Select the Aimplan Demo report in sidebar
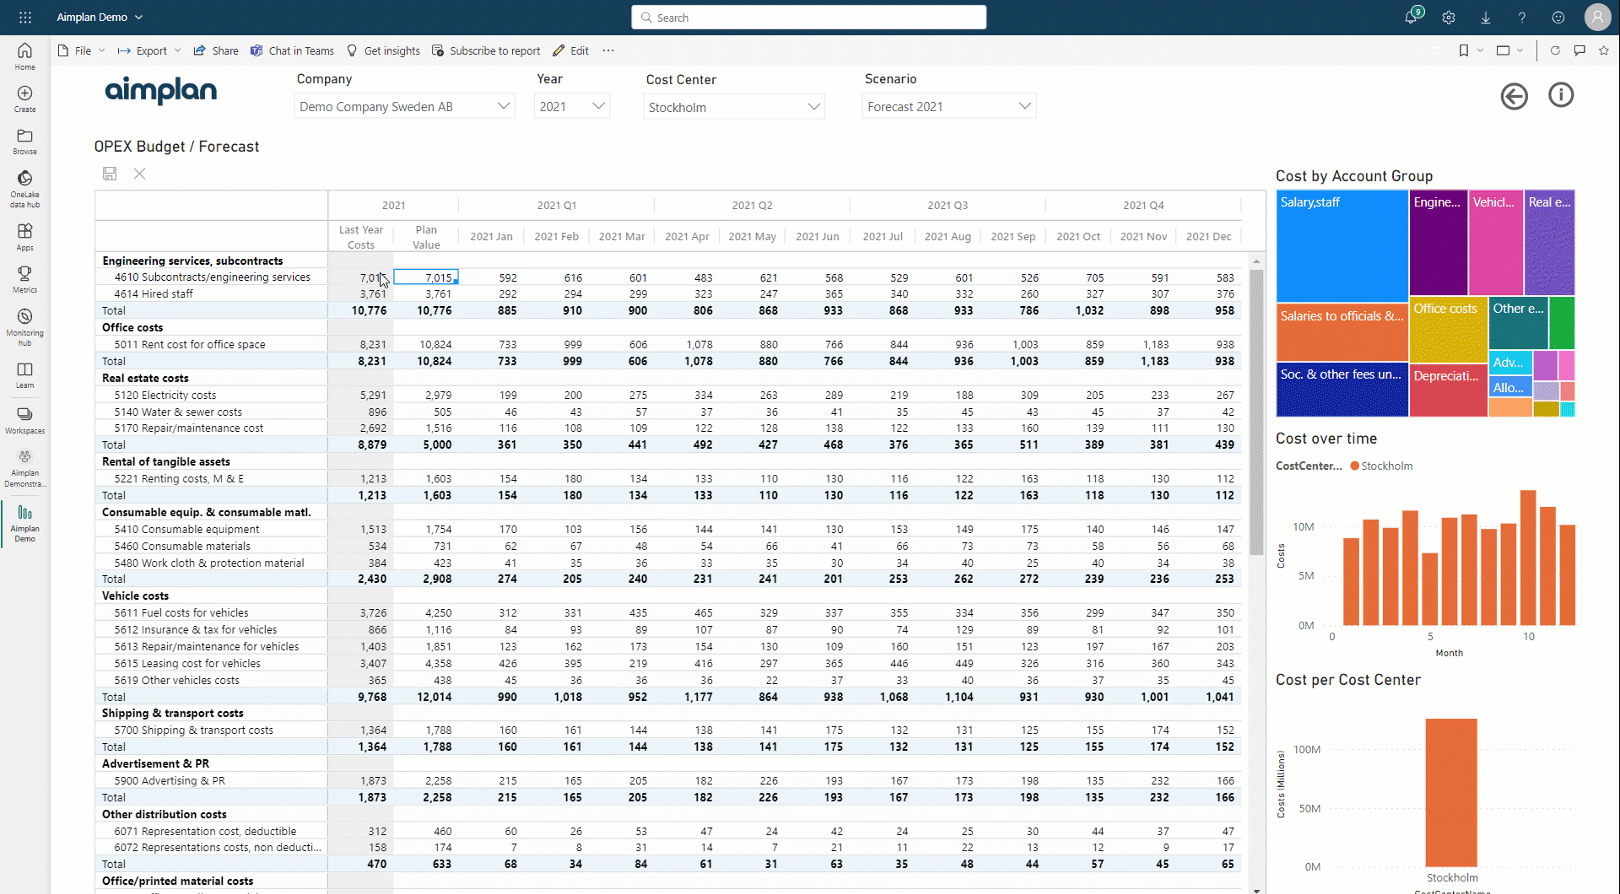The image size is (1620, 894). (25, 524)
